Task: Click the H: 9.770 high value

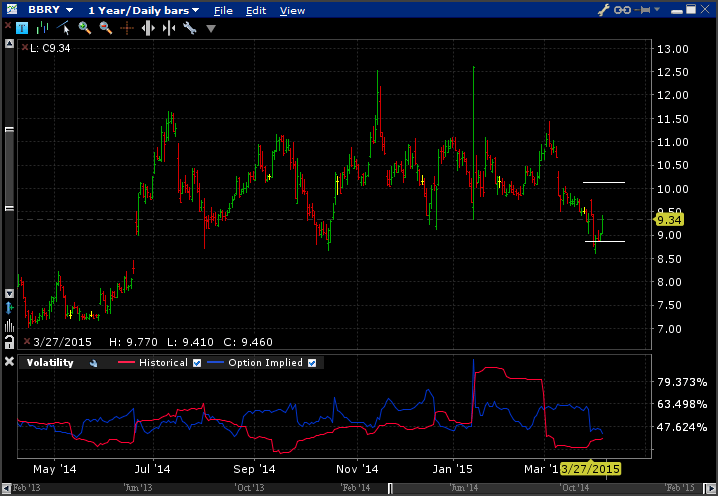Action: click(x=133, y=342)
